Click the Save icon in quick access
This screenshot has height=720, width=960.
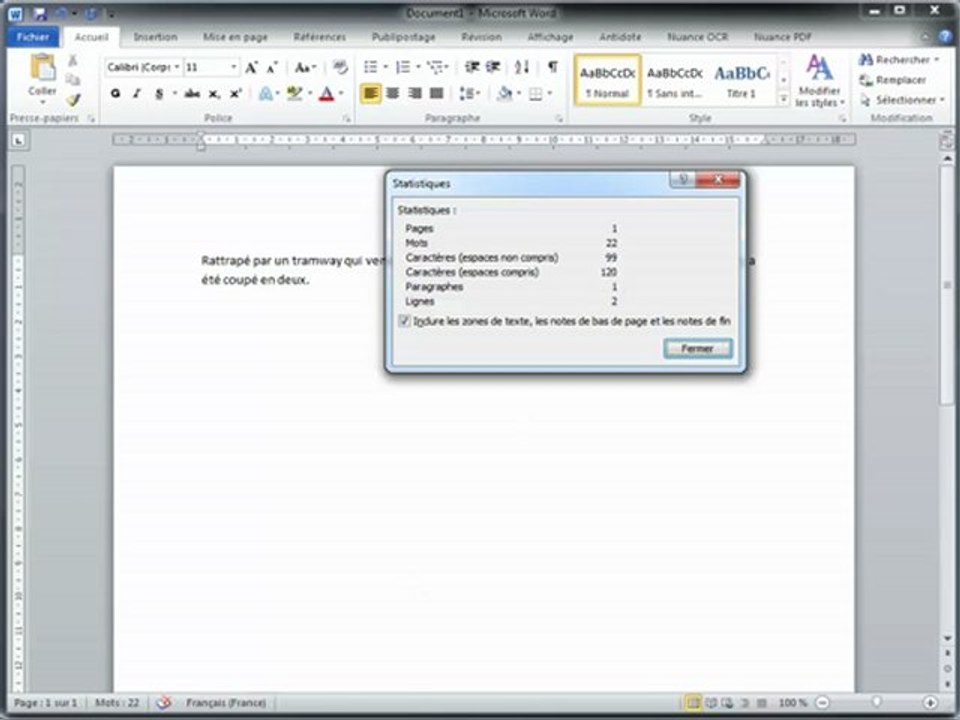click(x=40, y=13)
